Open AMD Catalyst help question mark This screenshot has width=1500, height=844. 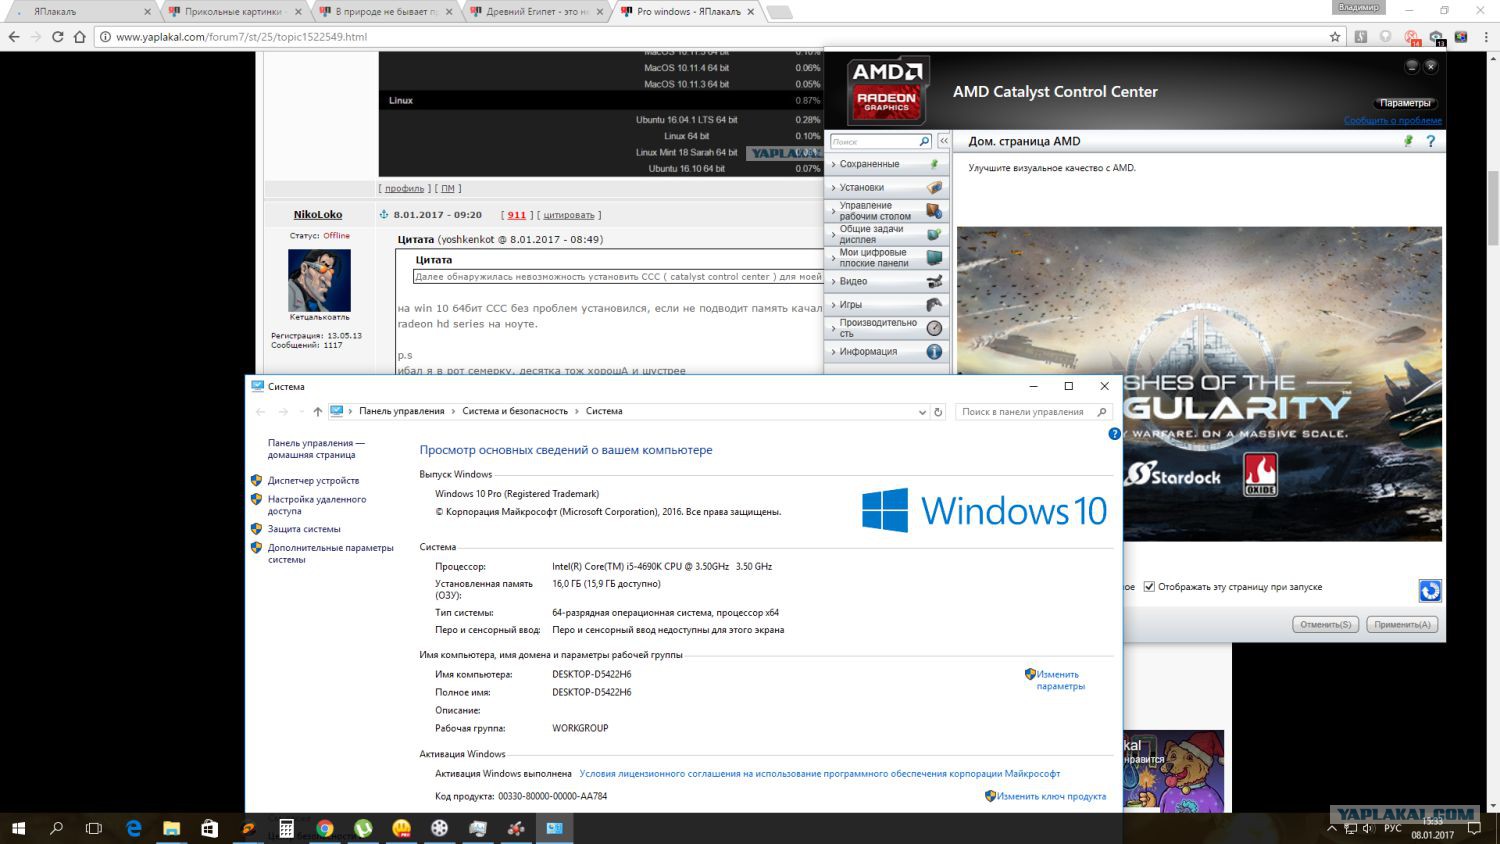click(1430, 141)
